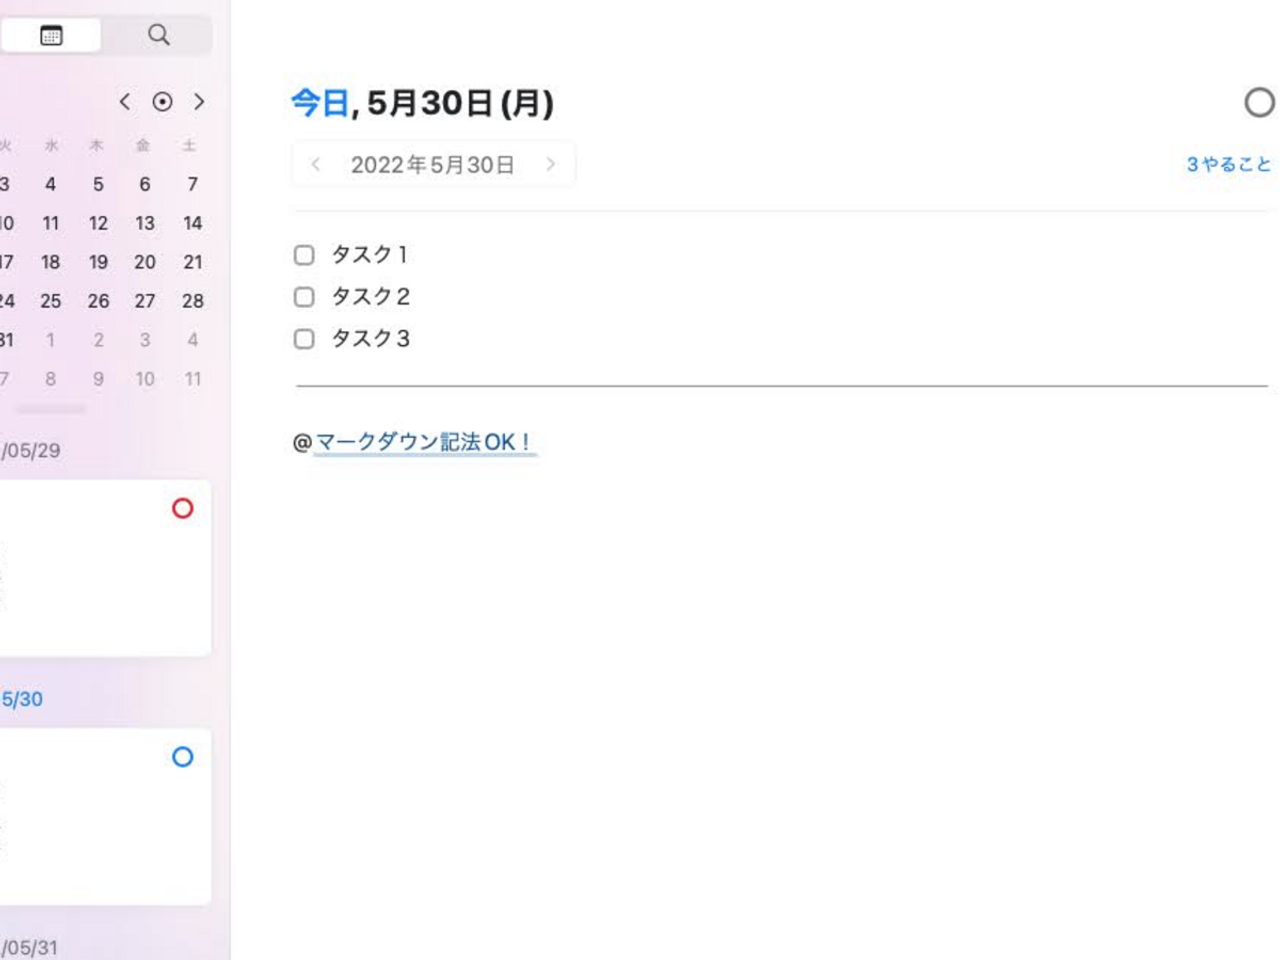Click the 今日 heading link

tap(319, 103)
